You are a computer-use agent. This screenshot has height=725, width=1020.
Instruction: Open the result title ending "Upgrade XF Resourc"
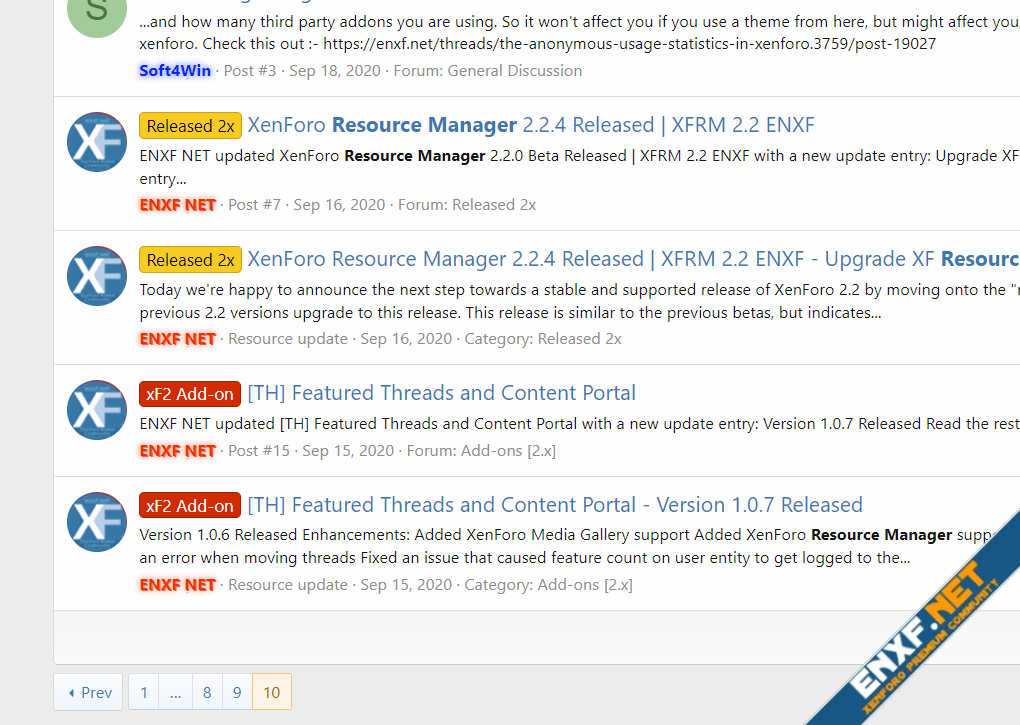(634, 259)
